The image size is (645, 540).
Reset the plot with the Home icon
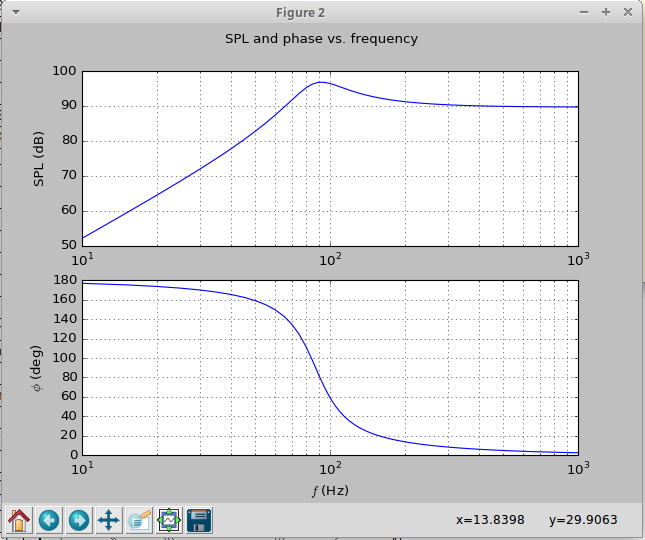(x=19, y=520)
